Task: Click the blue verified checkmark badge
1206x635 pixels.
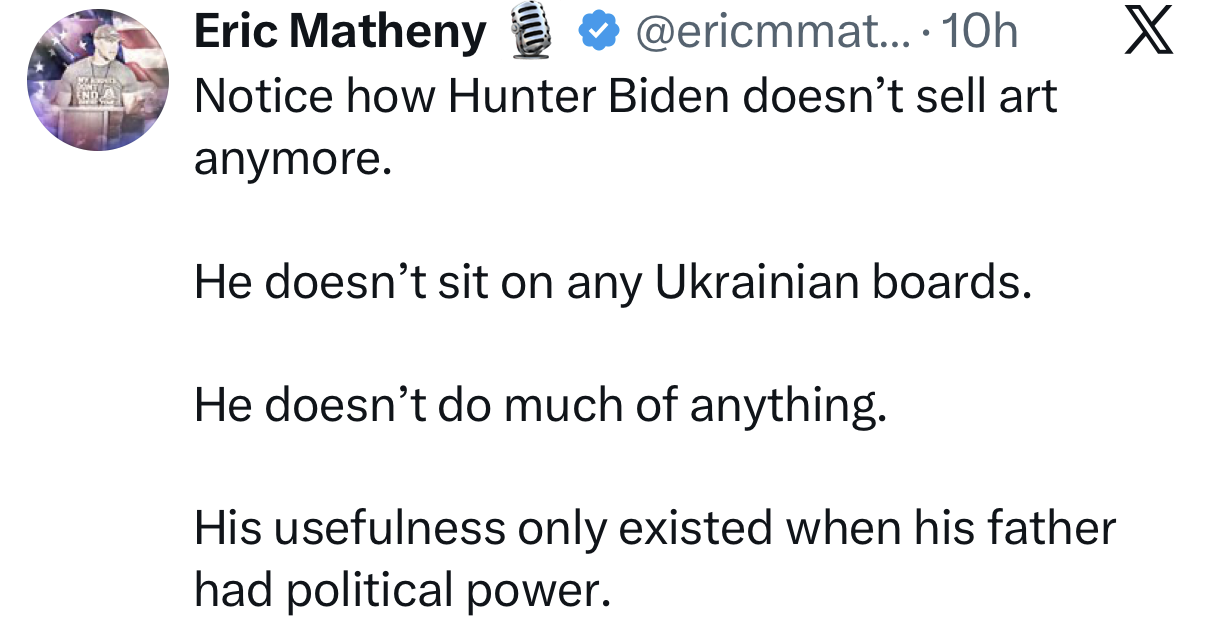Action: click(x=598, y=34)
